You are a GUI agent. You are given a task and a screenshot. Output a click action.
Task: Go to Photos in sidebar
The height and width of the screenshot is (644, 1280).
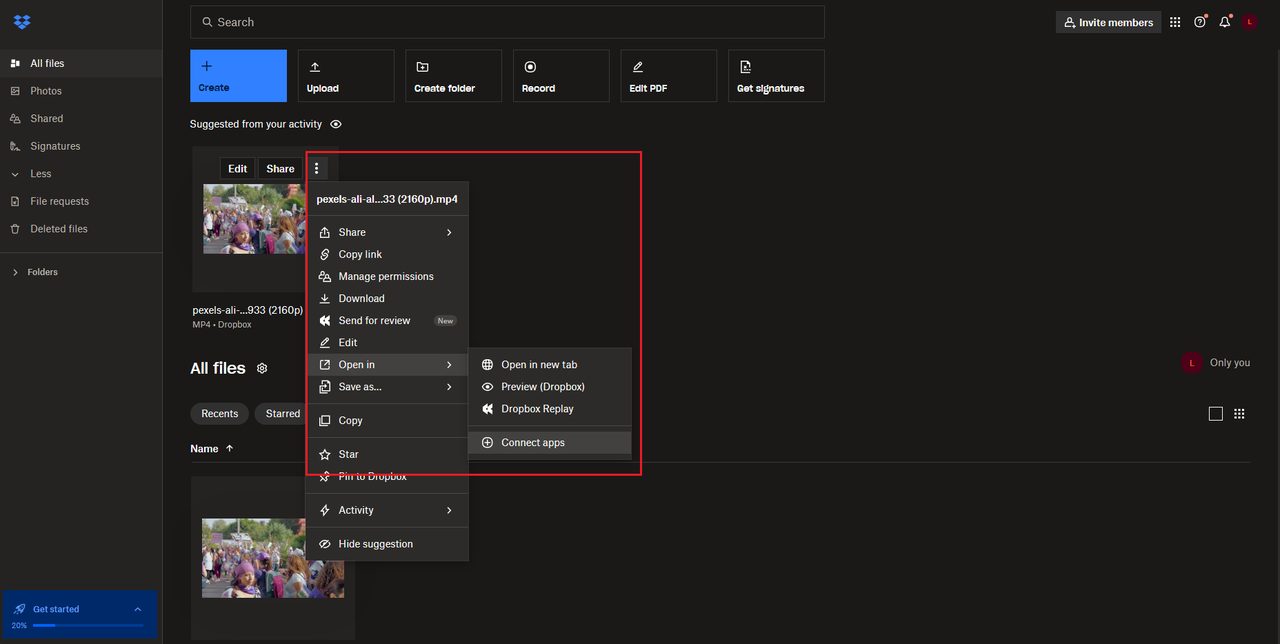pyautogui.click(x=81, y=91)
